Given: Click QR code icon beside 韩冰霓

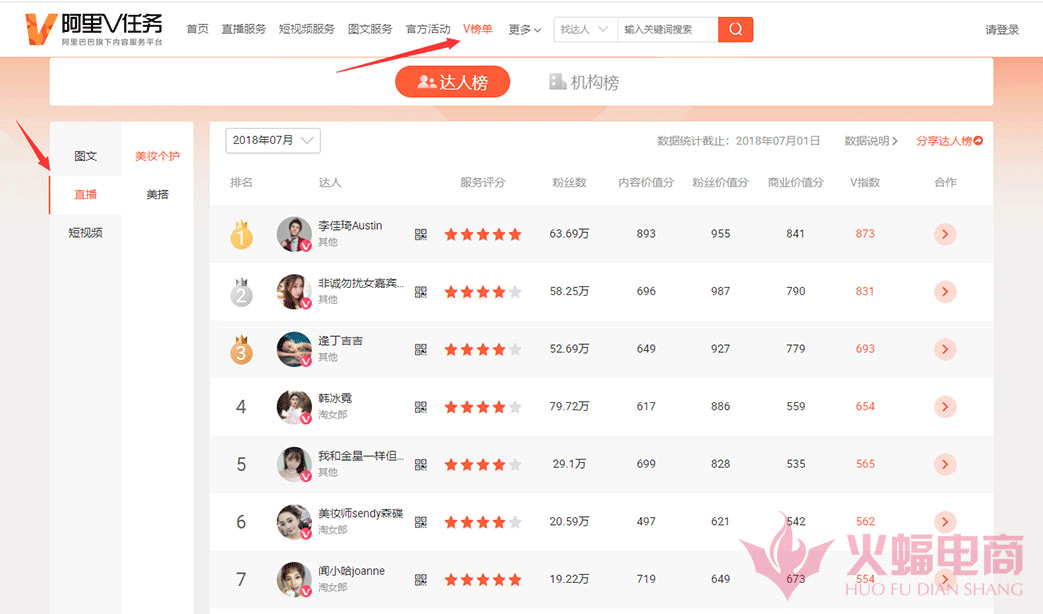Looking at the screenshot, I should point(421,407).
